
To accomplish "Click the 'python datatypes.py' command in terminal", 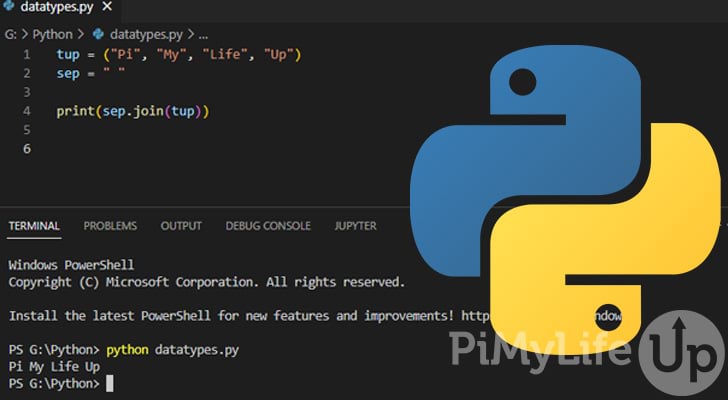I will 173,350.
